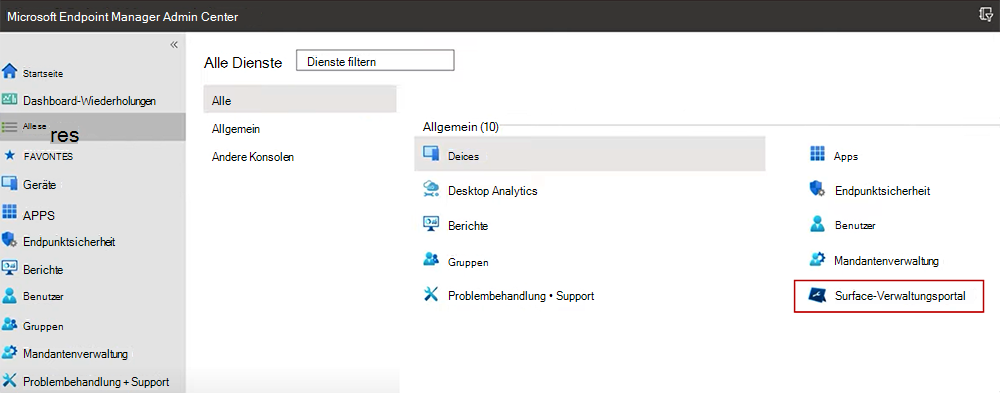Click the Mandantenverwaltung icon in sidebar
The image size is (1000, 393).
9,352
